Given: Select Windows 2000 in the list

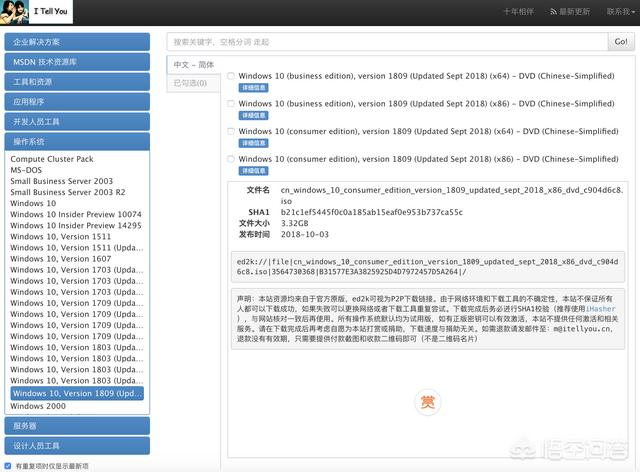Looking at the screenshot, I should tap(38, 406).
